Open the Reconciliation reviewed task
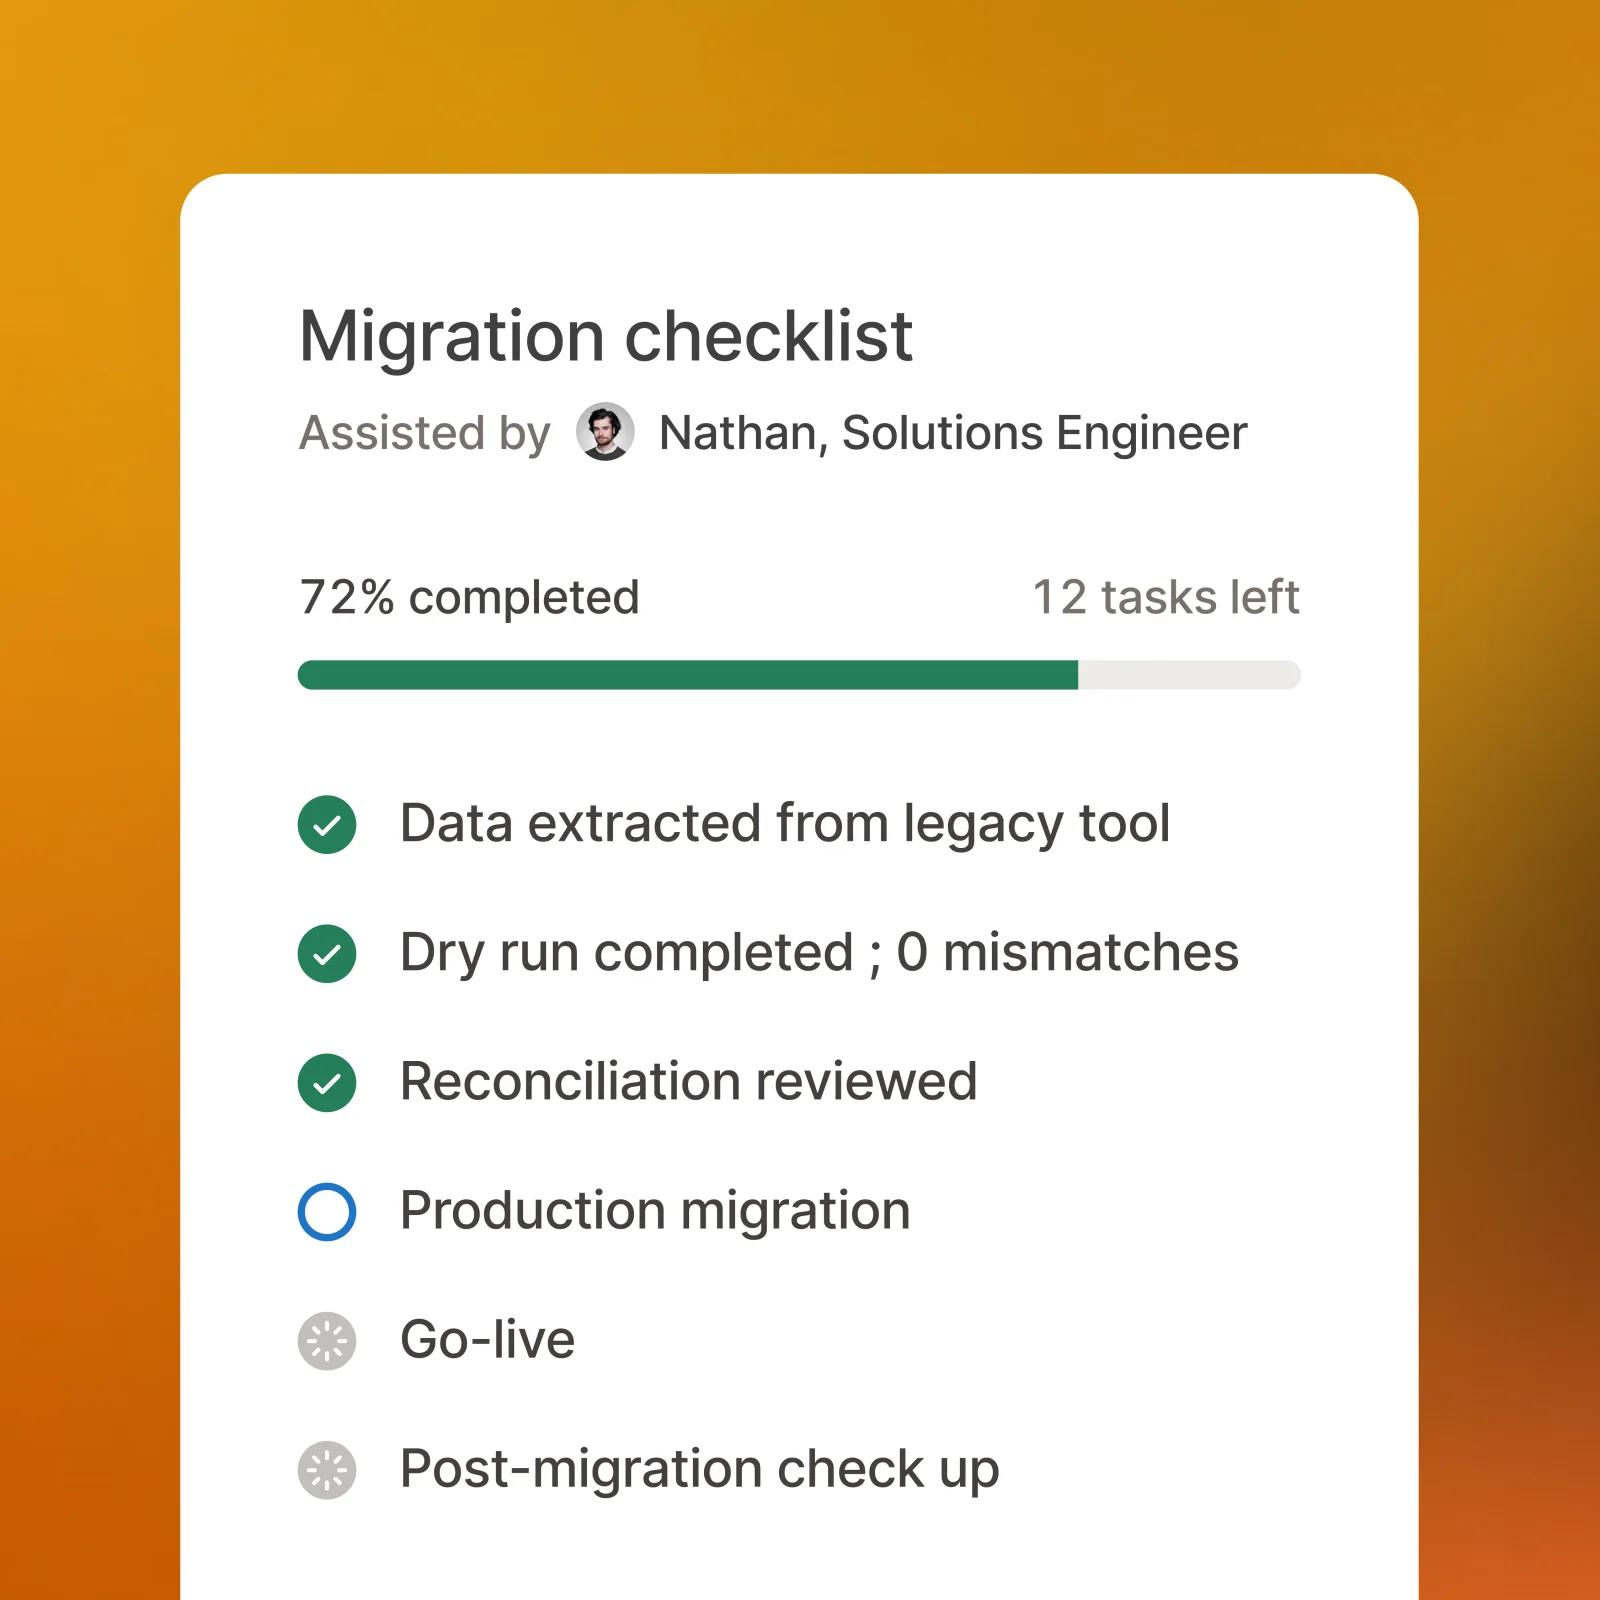 pos(689,1081)
